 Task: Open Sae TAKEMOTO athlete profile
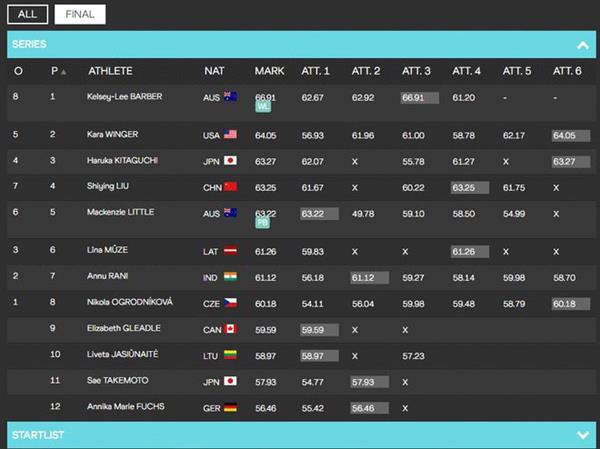coord(117,380)
